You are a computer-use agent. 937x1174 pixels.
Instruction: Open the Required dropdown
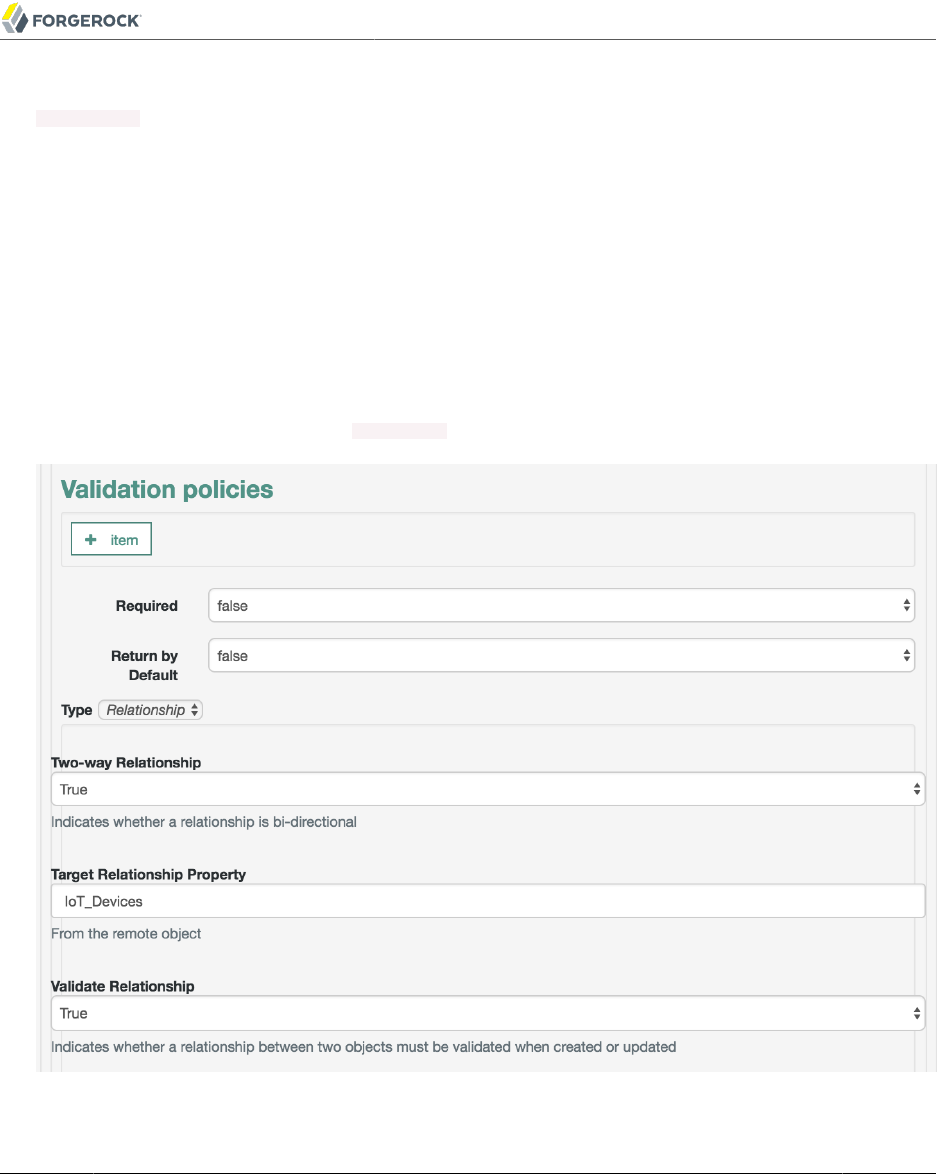[561, 605]
